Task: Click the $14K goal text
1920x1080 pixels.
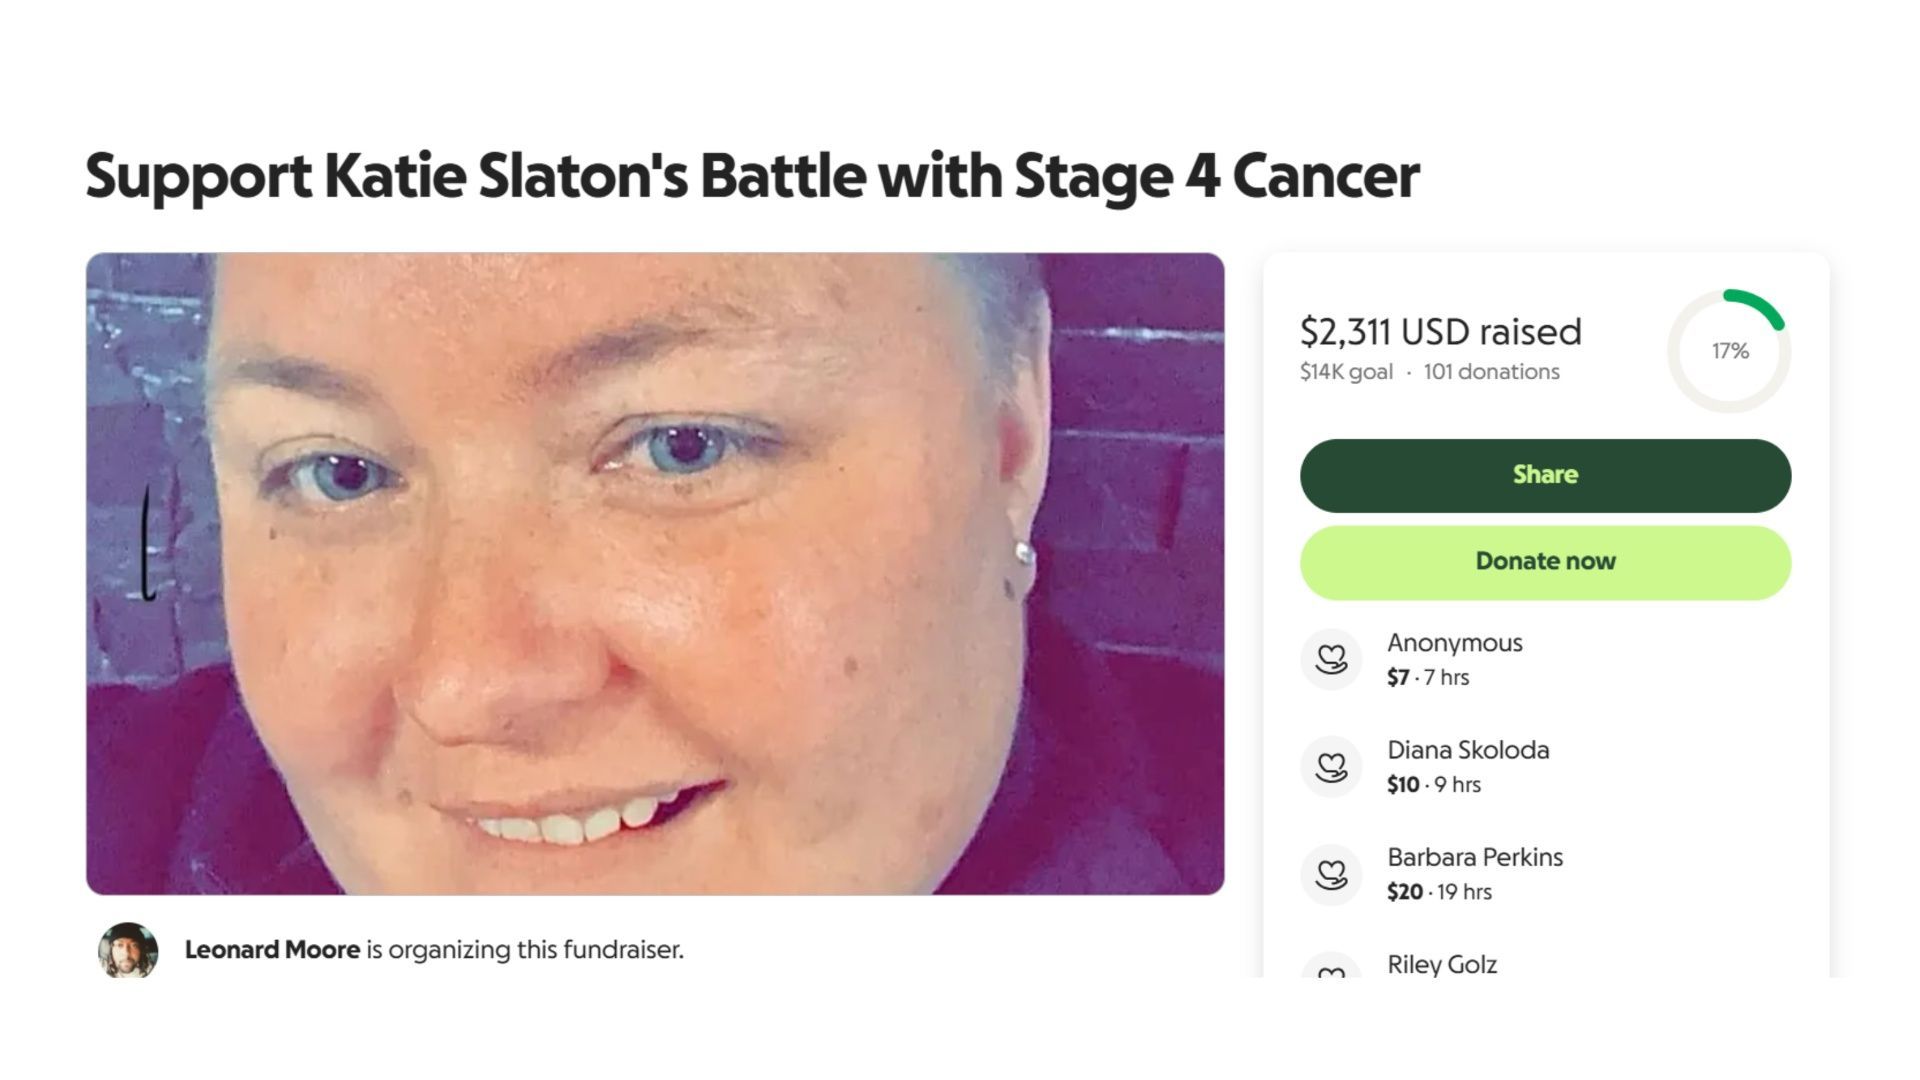Action: point(1346,372)
